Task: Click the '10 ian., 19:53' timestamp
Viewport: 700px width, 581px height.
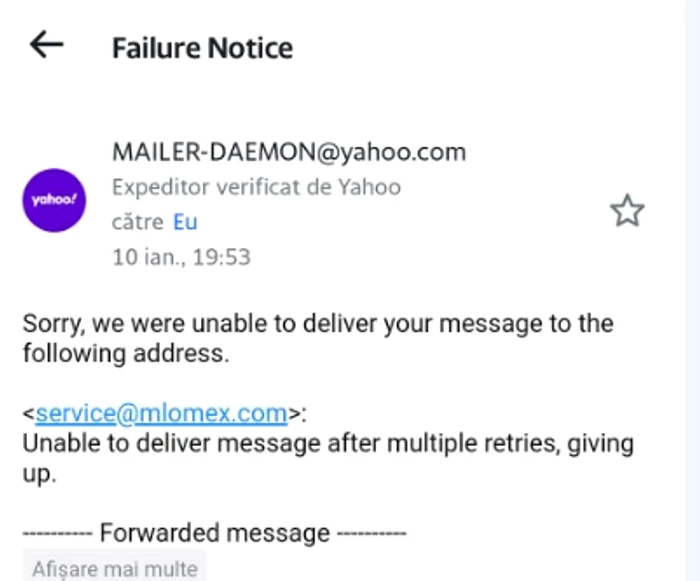Action: tap(181, 257)
